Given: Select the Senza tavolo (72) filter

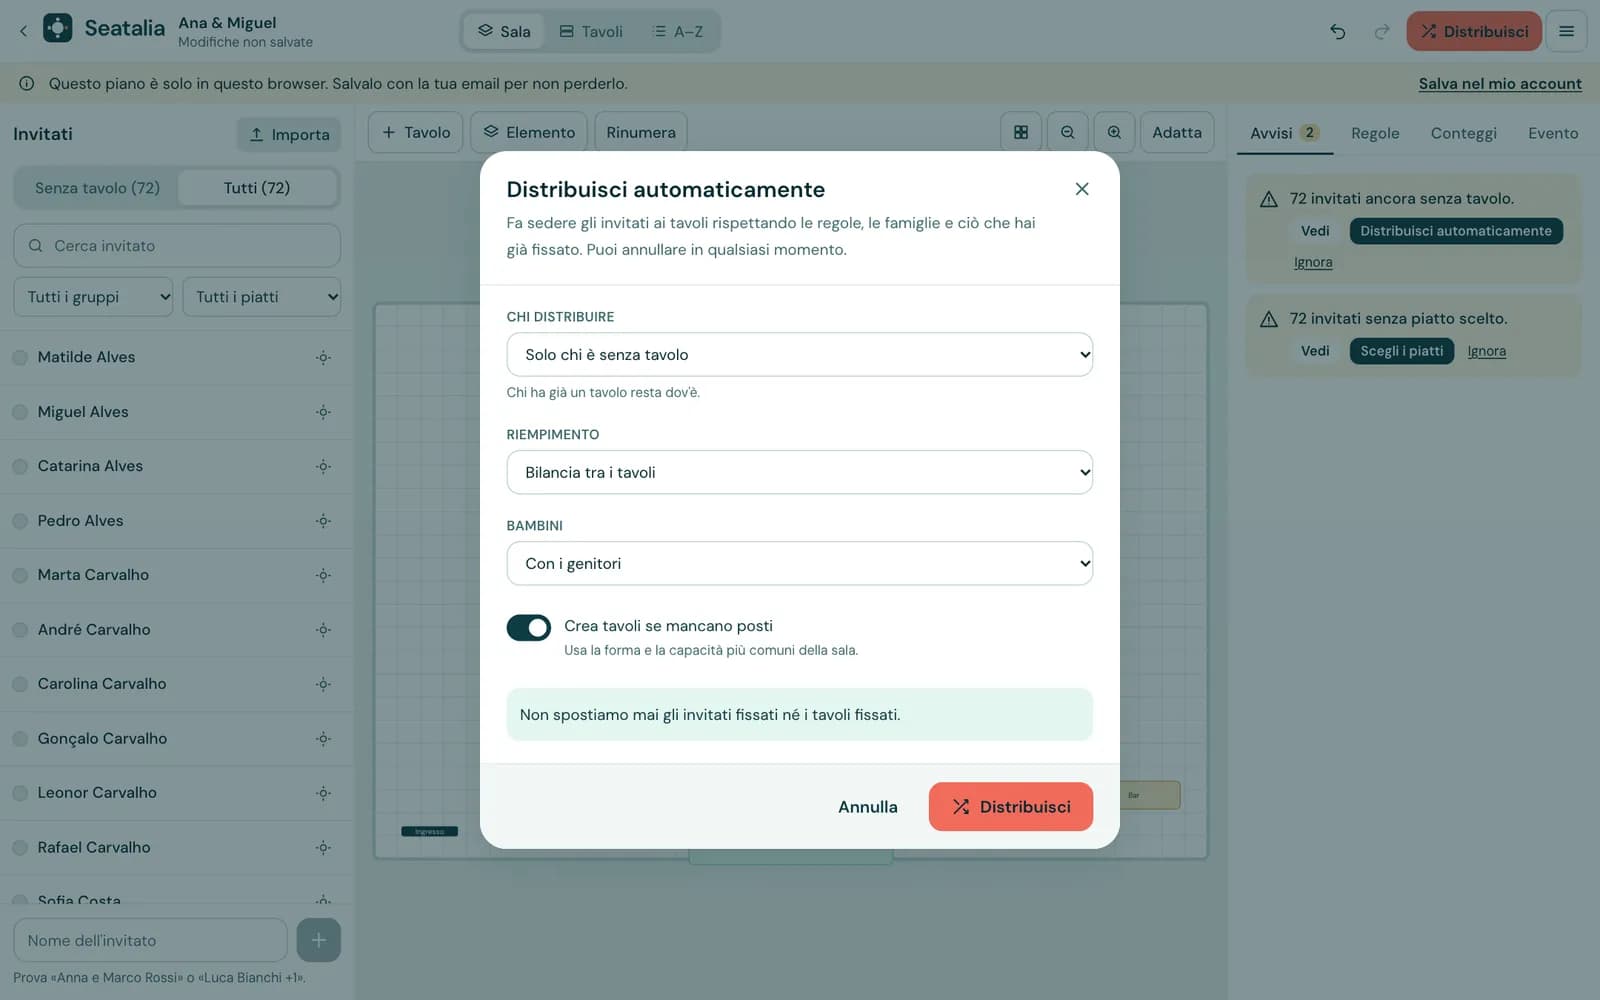Looking at the screenshot, I should coord(97,188).
